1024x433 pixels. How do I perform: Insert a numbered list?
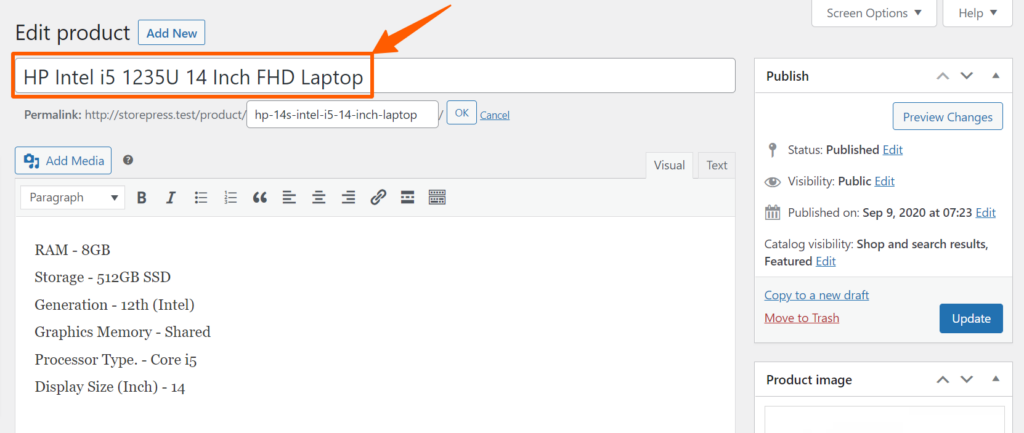[x=231, y=198]
